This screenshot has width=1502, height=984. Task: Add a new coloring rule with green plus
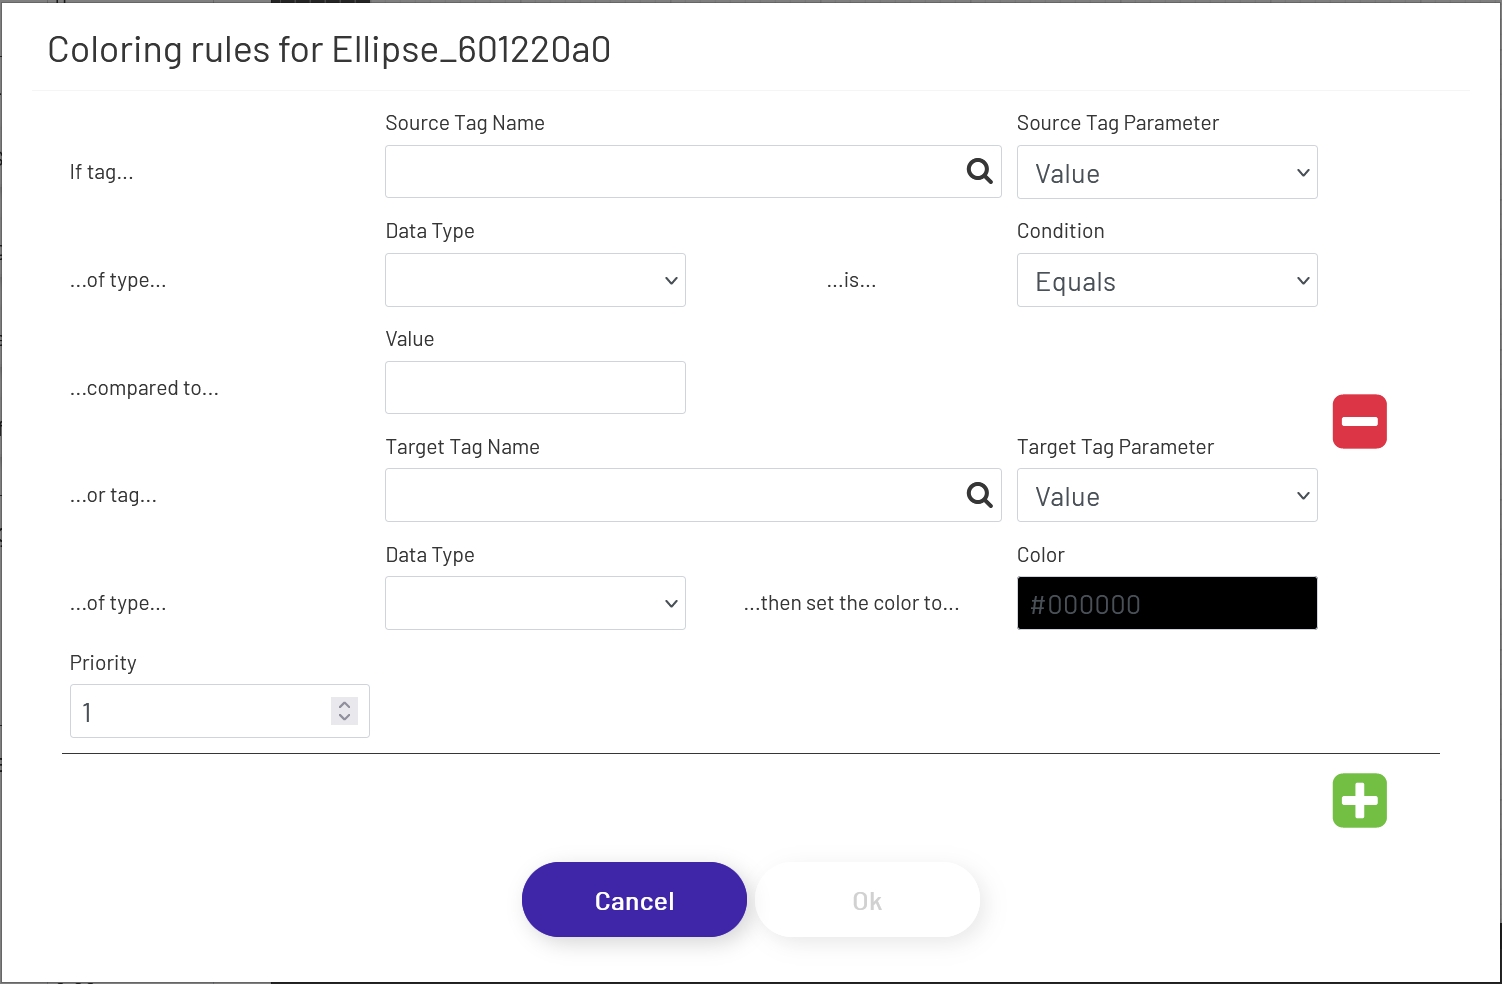[1359, 800]
